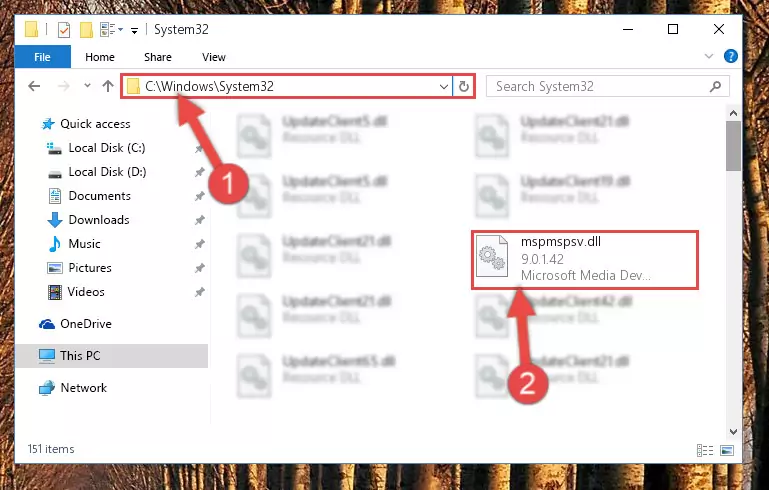Close the System32 window
The width and height of the screenshot is (769, 490).
[718, 29]
